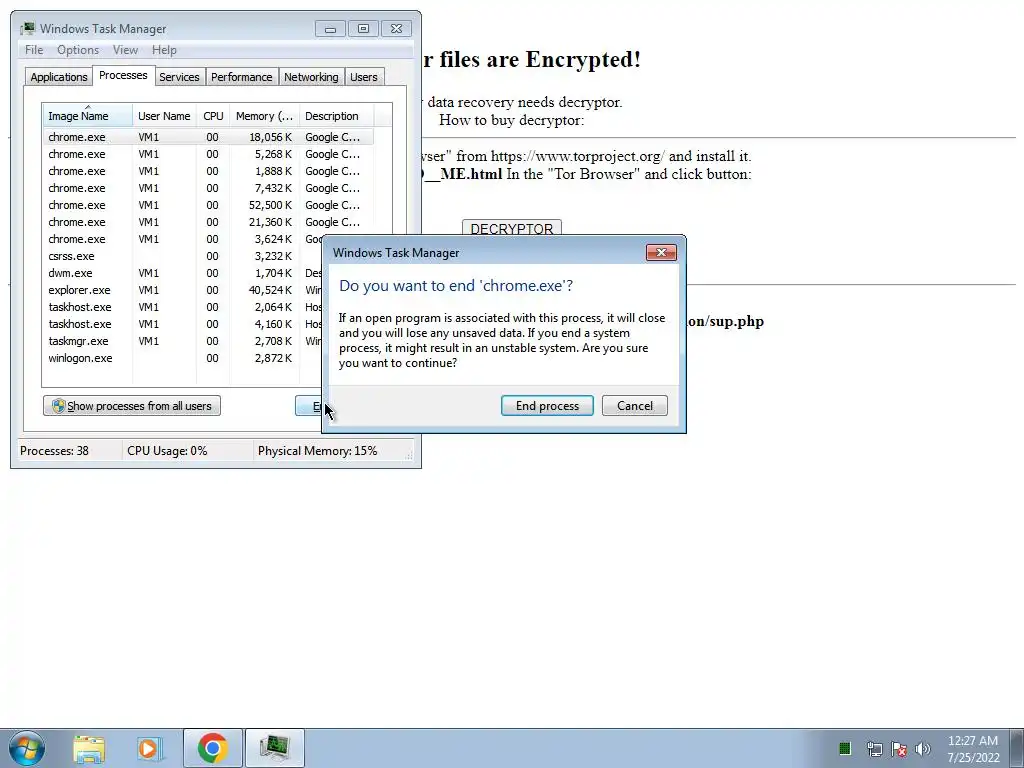
Task: Sort processes by Image Name column
Action: [88, 116]
